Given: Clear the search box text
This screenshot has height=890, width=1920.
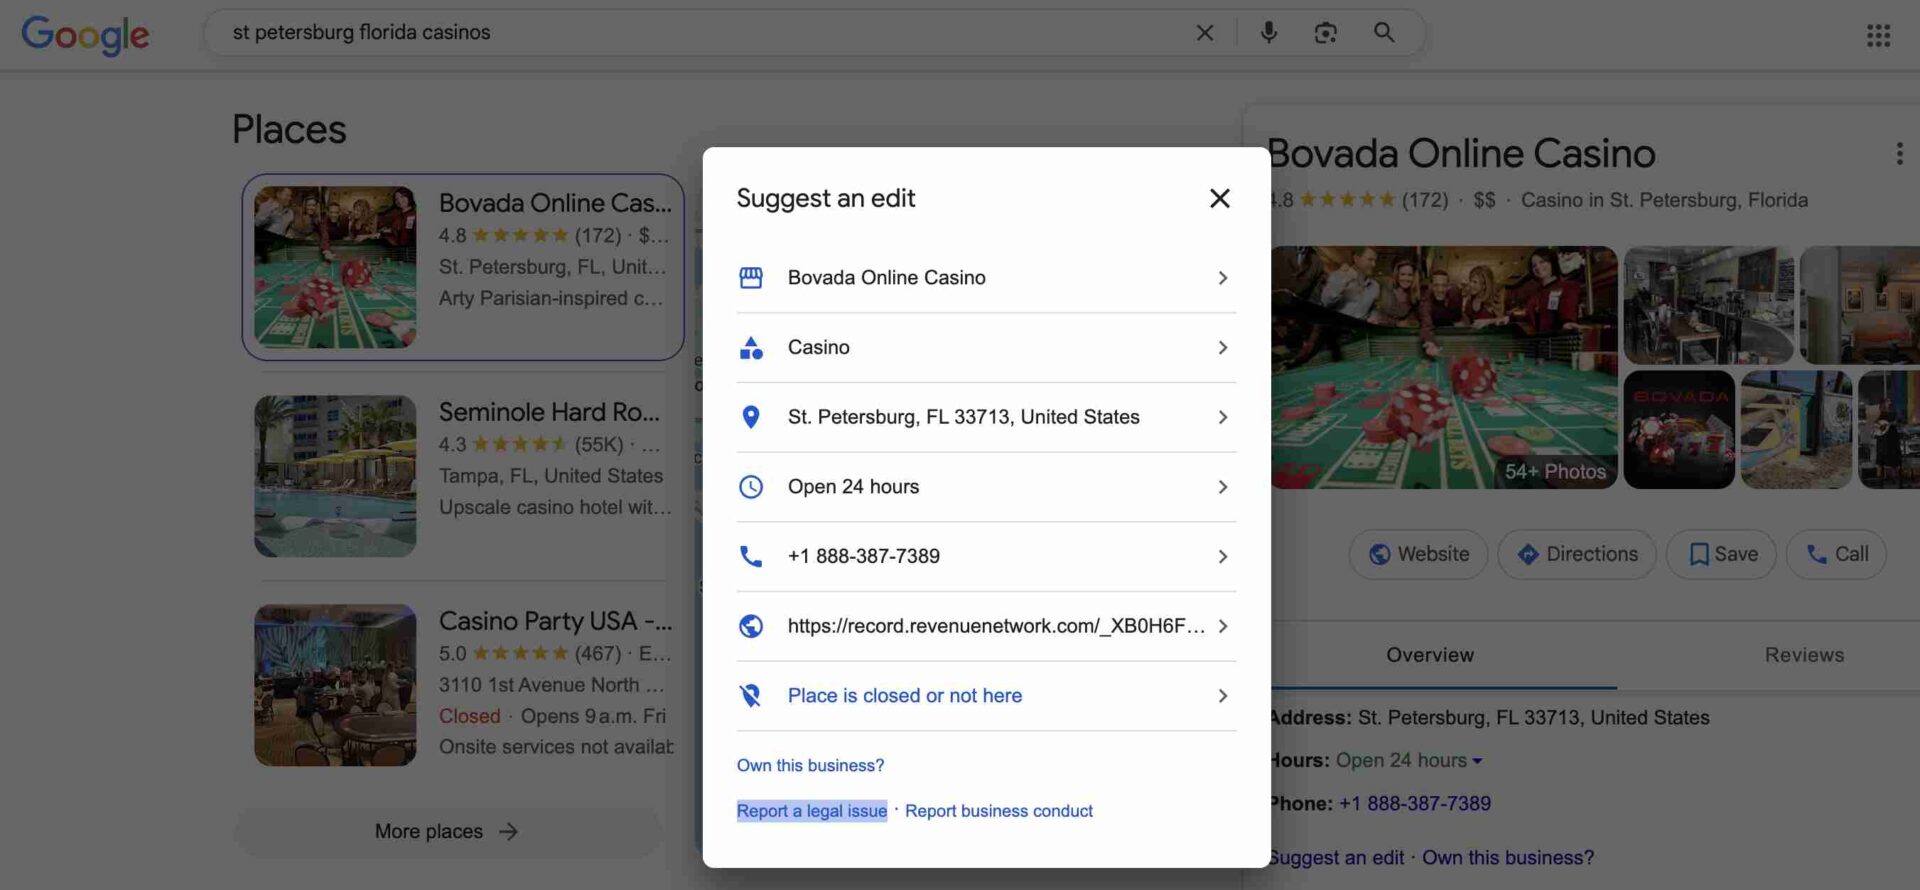Looking at the screenshot, I should [1205, 33].
